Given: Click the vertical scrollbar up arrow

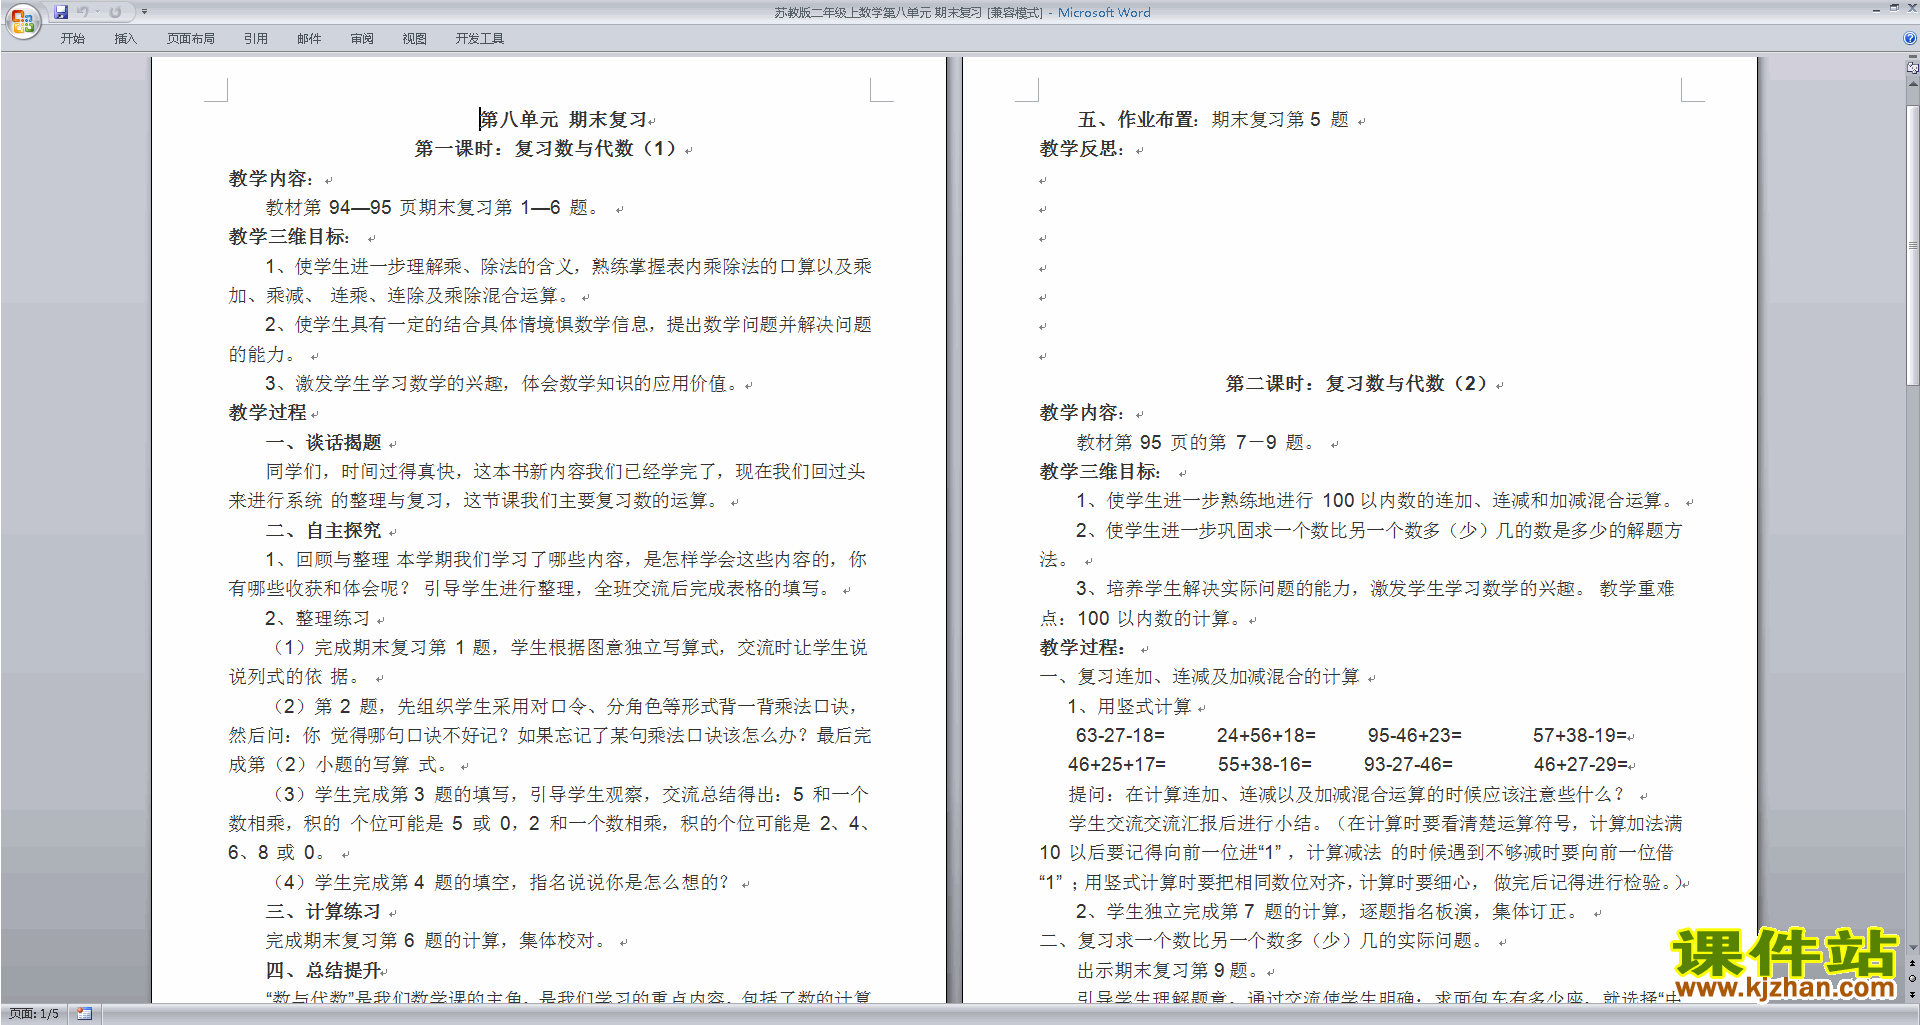Looking at the screenshot, I should coord(1912,84).
